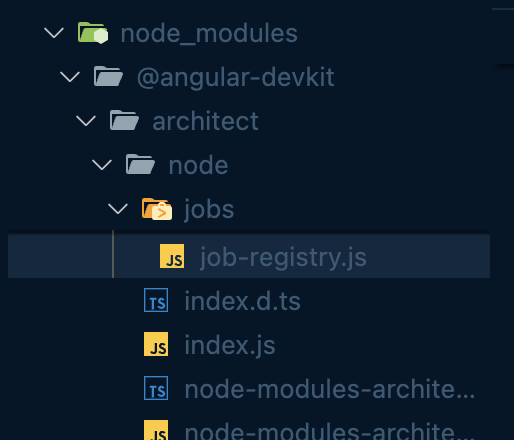Open the index.js file

click(x=230, y=345)
